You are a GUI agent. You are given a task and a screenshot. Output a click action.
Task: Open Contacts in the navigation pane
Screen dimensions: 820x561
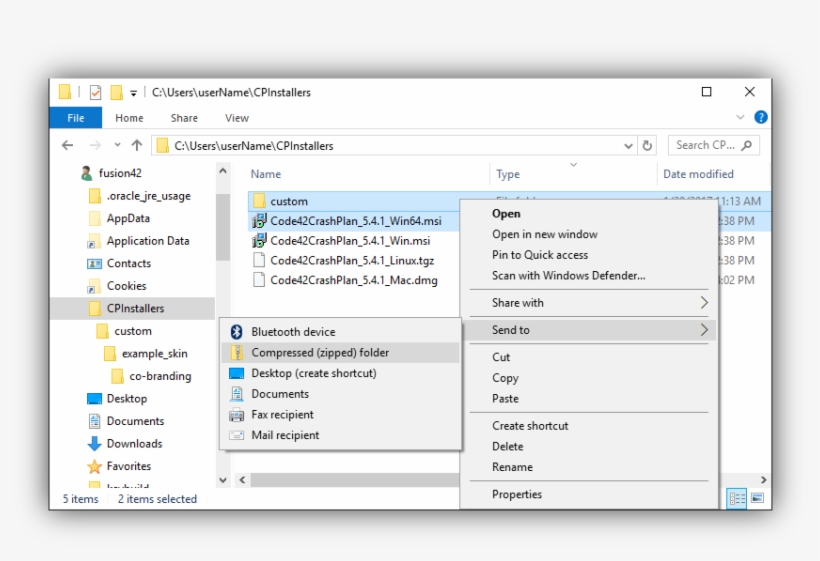pyautogui.click(x=129, y=264)
